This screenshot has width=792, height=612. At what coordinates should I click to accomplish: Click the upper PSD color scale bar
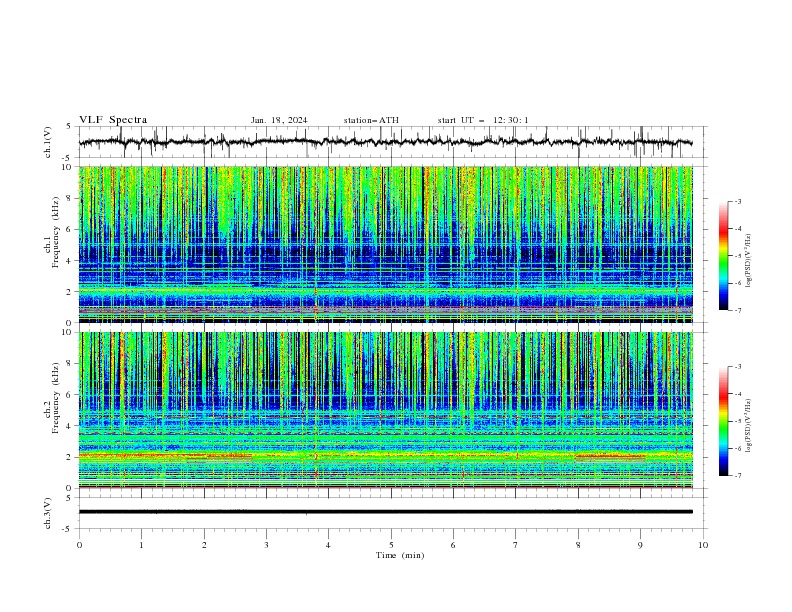pos(724,256)
